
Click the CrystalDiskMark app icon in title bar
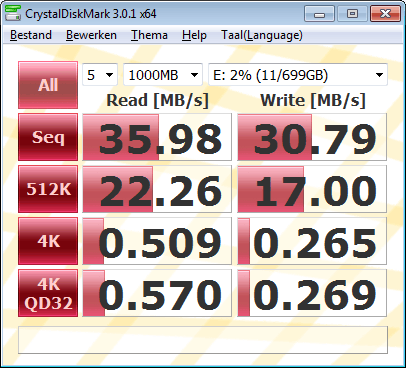(x=13, y=14)
